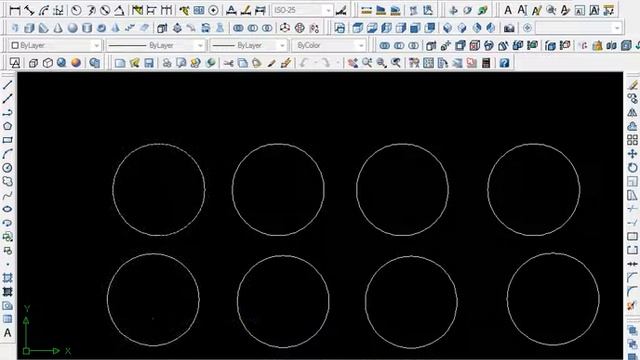Select the Ellipse tool
Screen dimensions: 640x360
(7, 209)
